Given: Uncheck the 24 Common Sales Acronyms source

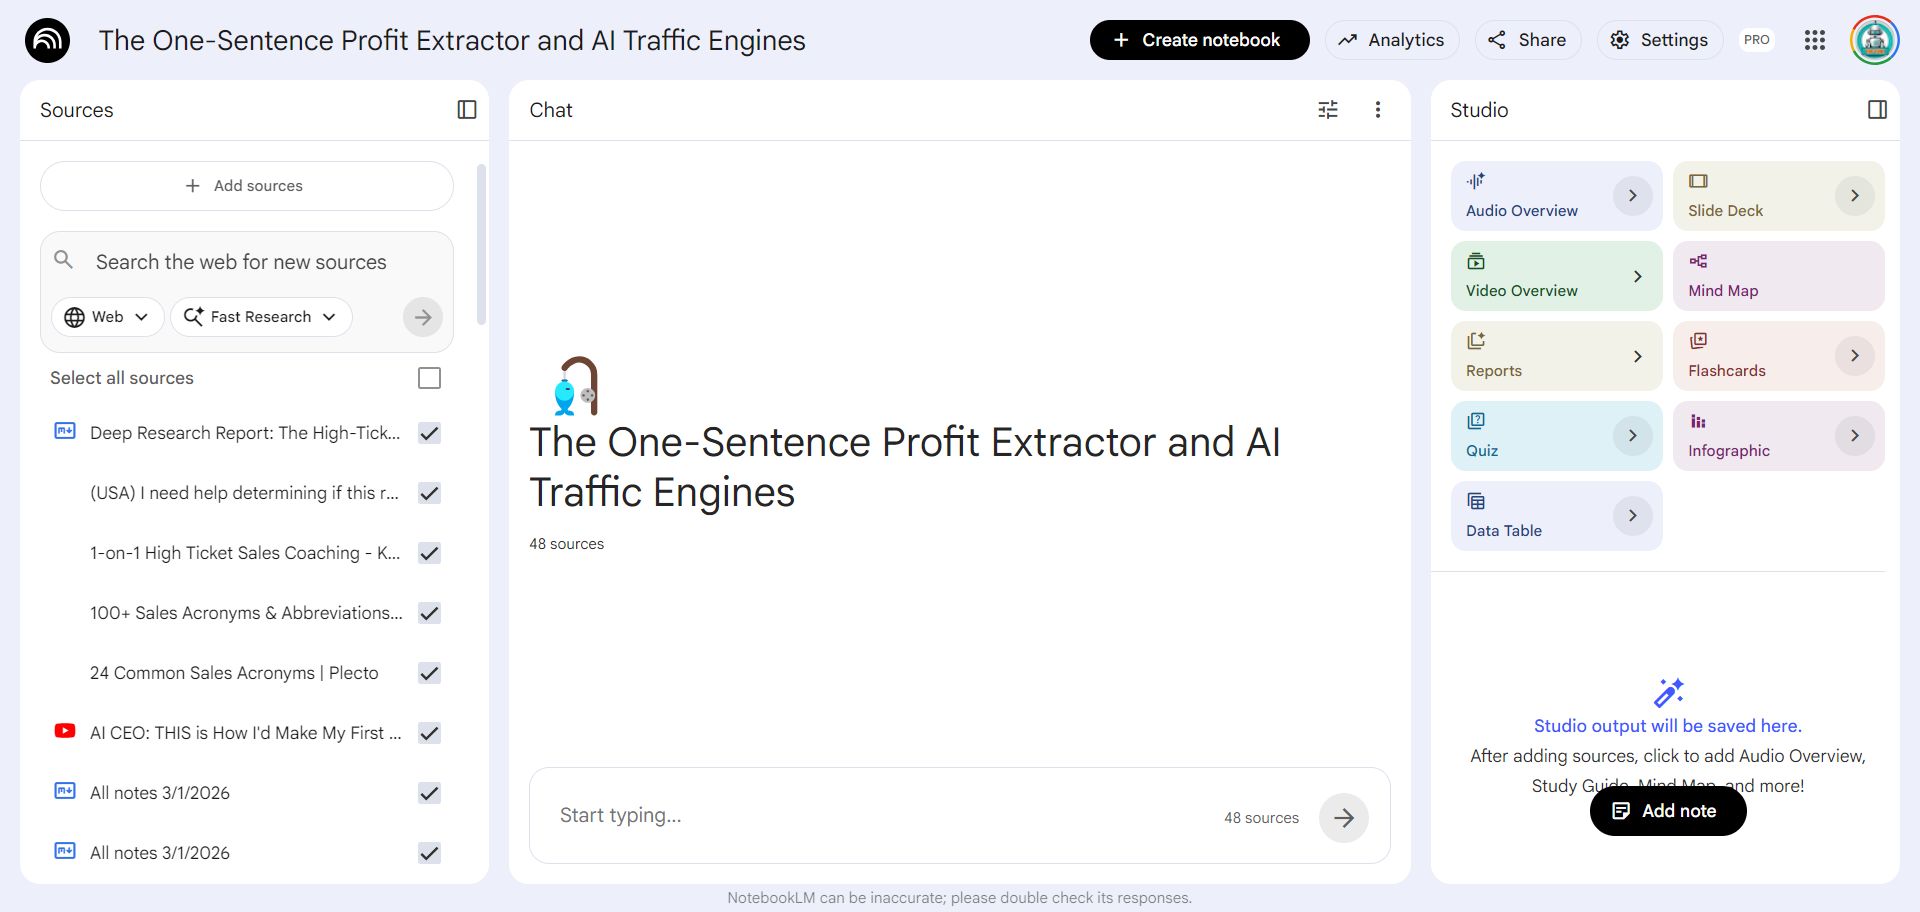Looking at the screenshot, I should (x=429, y=673).
